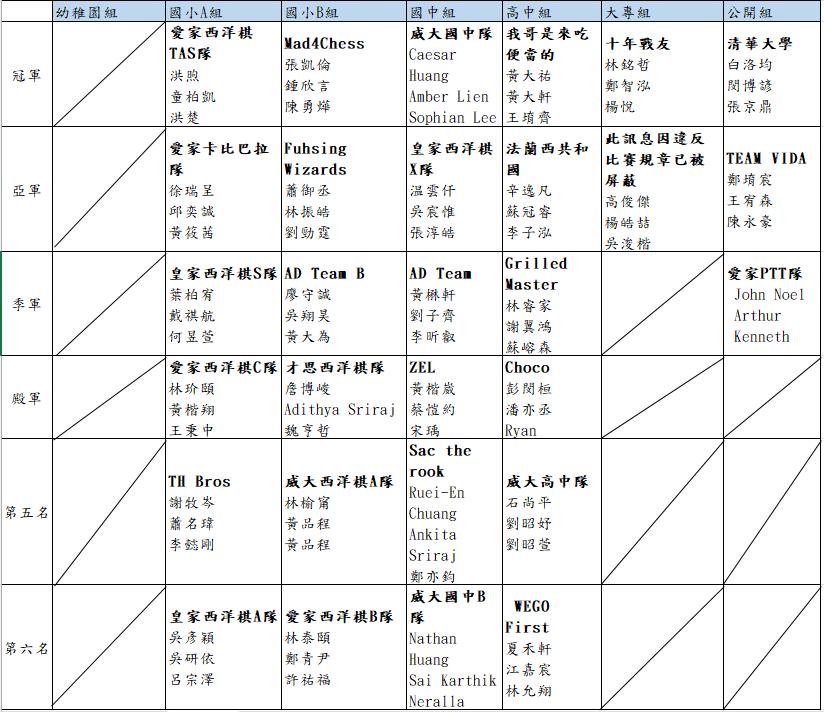Select the 幼稚園組 column header cell
The image size is (824, 712).
108,11
